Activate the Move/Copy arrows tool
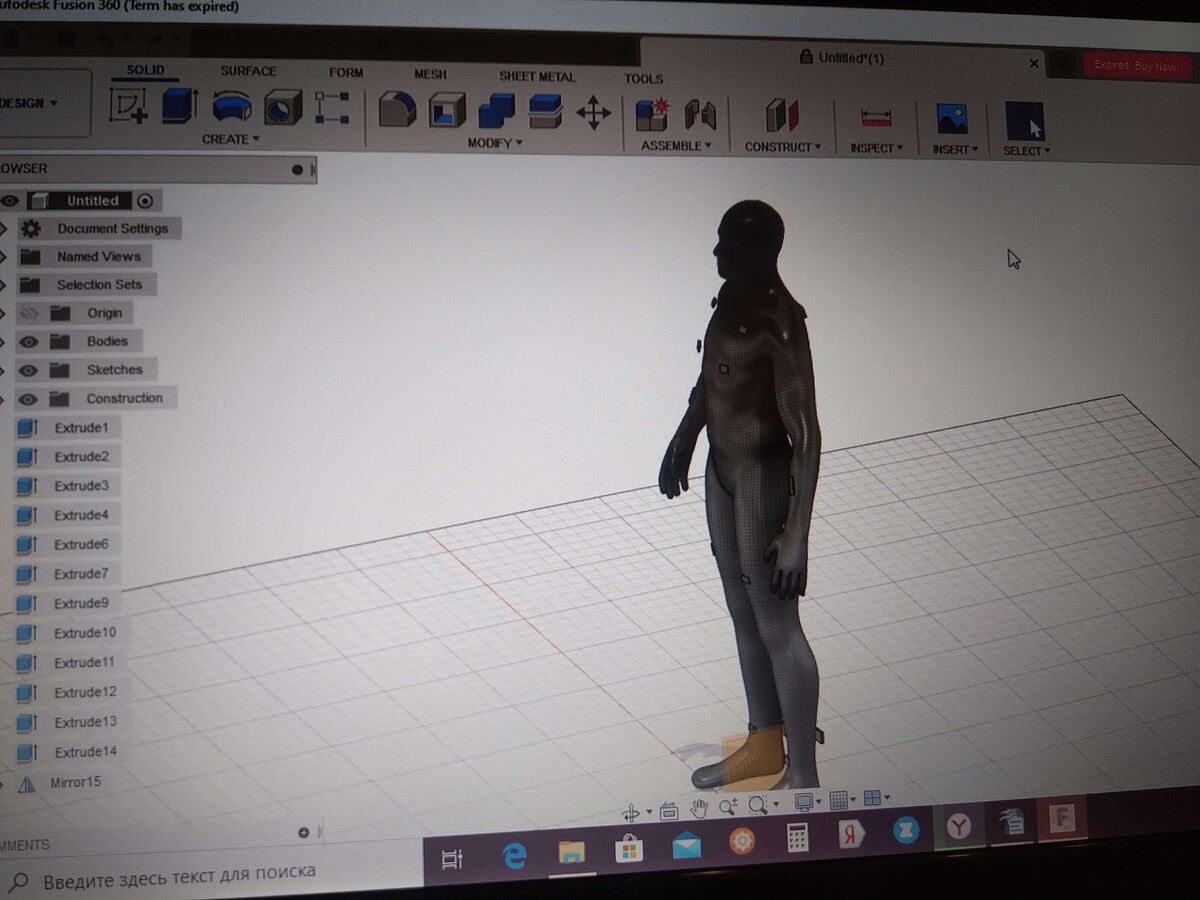 tap(593, 113)
